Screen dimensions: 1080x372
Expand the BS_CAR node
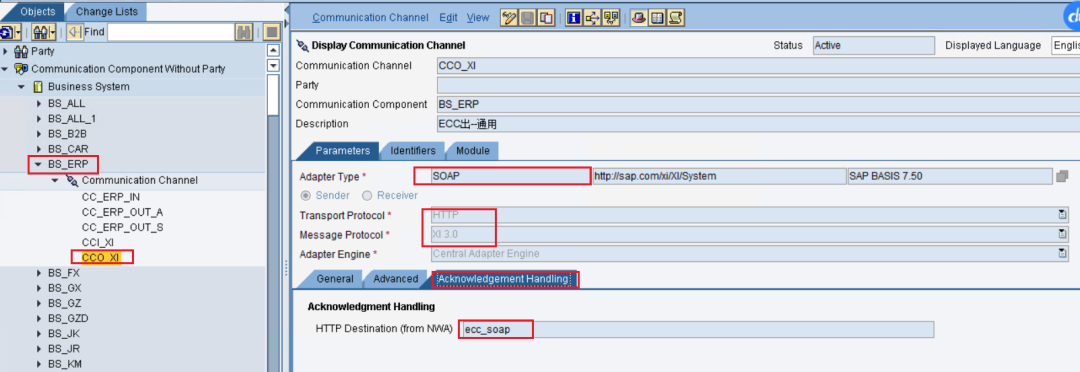tap(39, 149)
